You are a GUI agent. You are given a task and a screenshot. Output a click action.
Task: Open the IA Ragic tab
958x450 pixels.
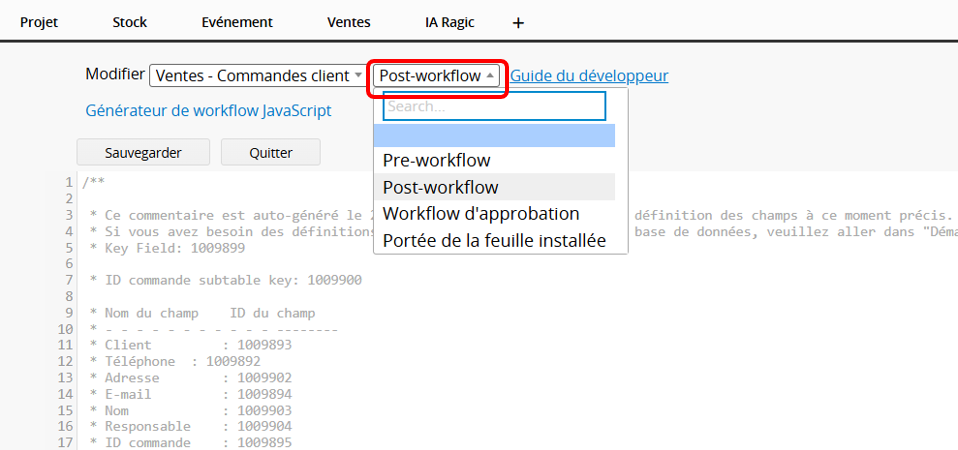pyautogui.click(x=449, y=22)
